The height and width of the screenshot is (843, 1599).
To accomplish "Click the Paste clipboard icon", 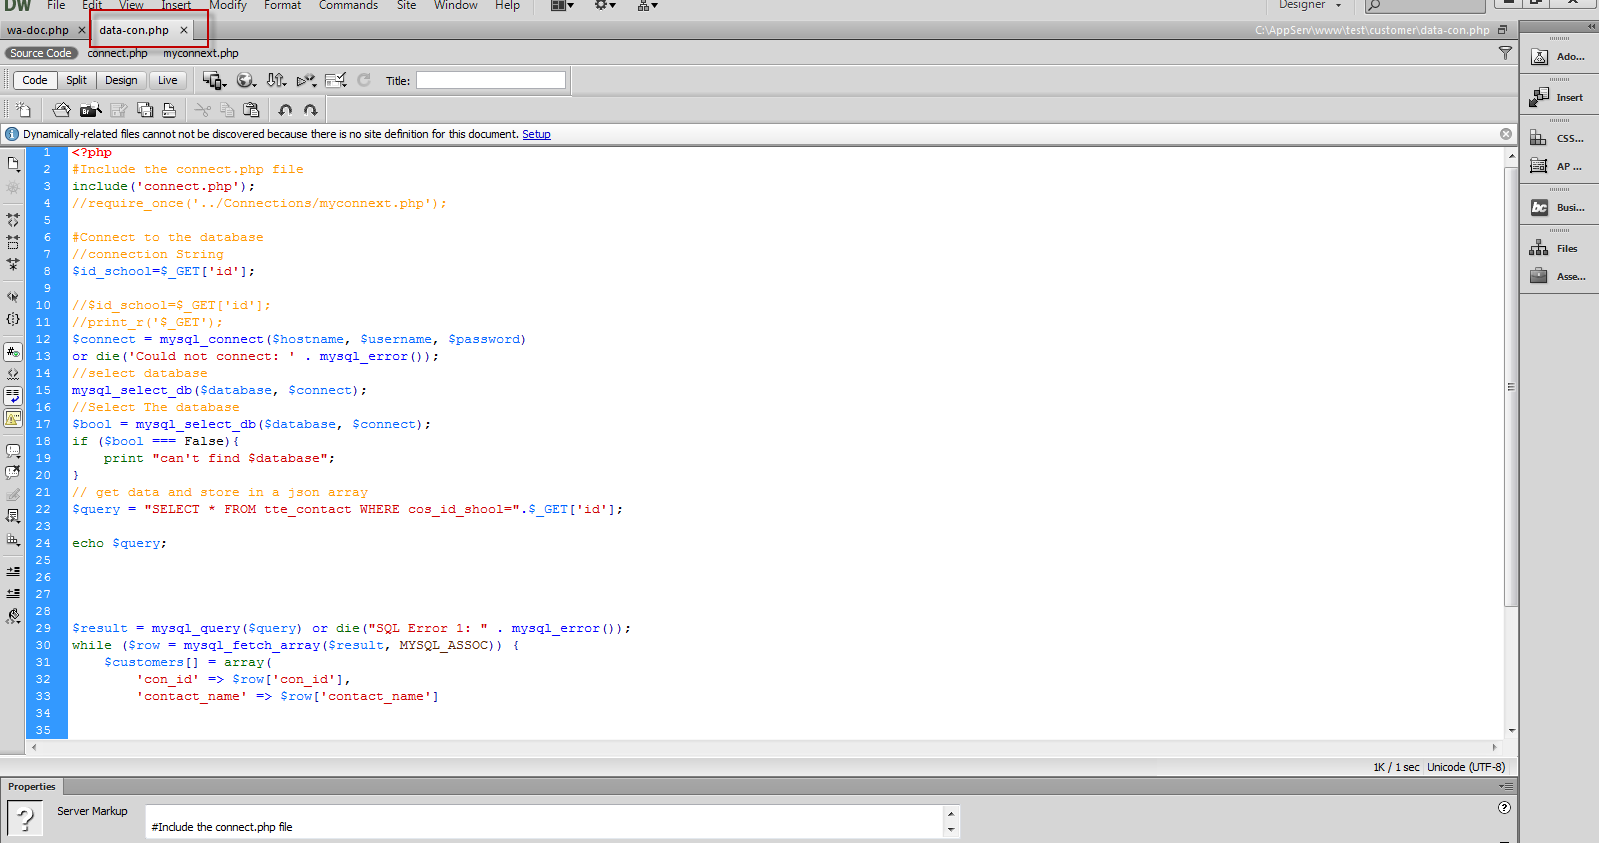I will click(x=251, y=110).
